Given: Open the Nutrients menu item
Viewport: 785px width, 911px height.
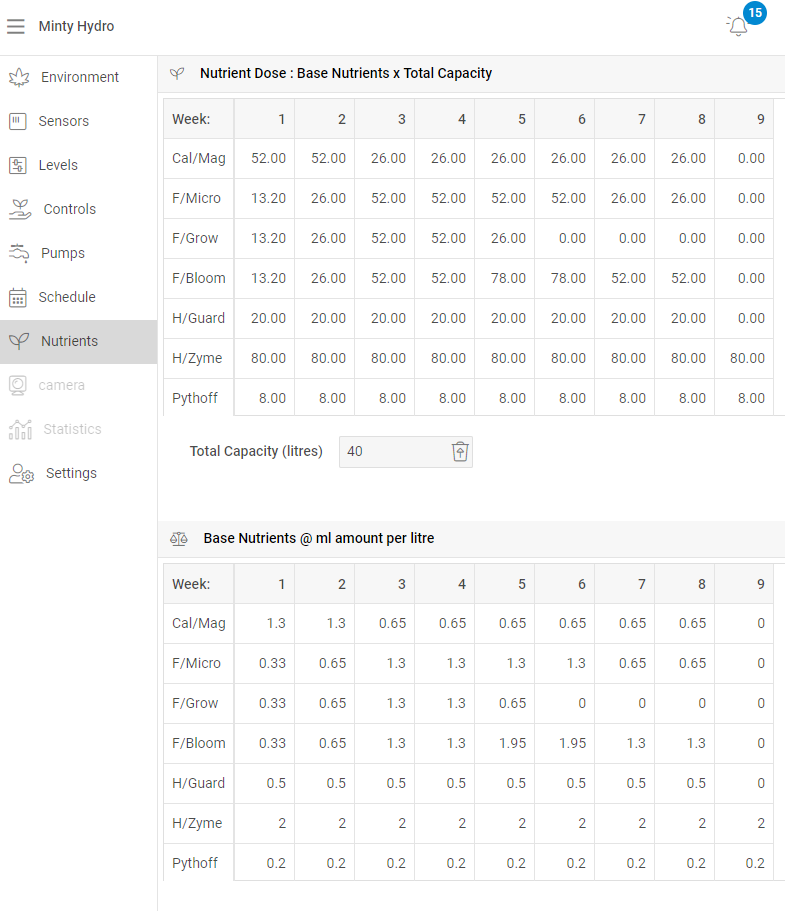Looking at the screenshot, I should coord(69,341).
